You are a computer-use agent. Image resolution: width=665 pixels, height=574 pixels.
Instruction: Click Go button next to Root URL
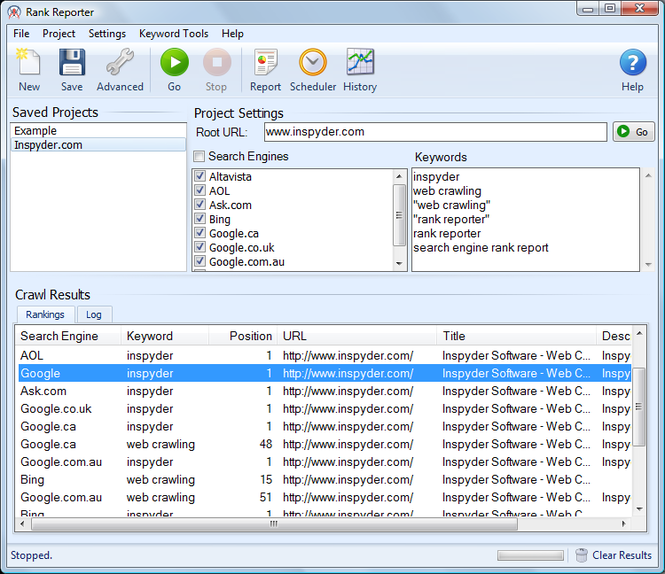click(634, 132)
